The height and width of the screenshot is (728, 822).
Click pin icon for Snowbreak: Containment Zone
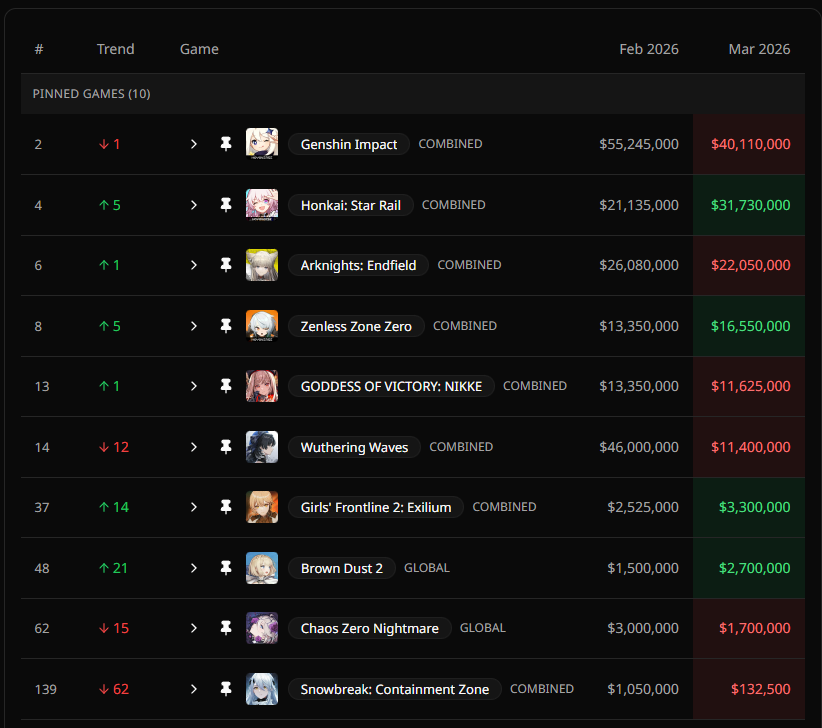(x=226, y=689)
